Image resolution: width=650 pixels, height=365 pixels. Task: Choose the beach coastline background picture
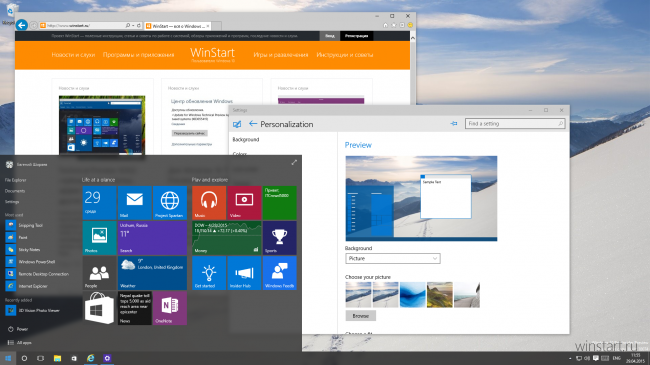coord(467,294)
